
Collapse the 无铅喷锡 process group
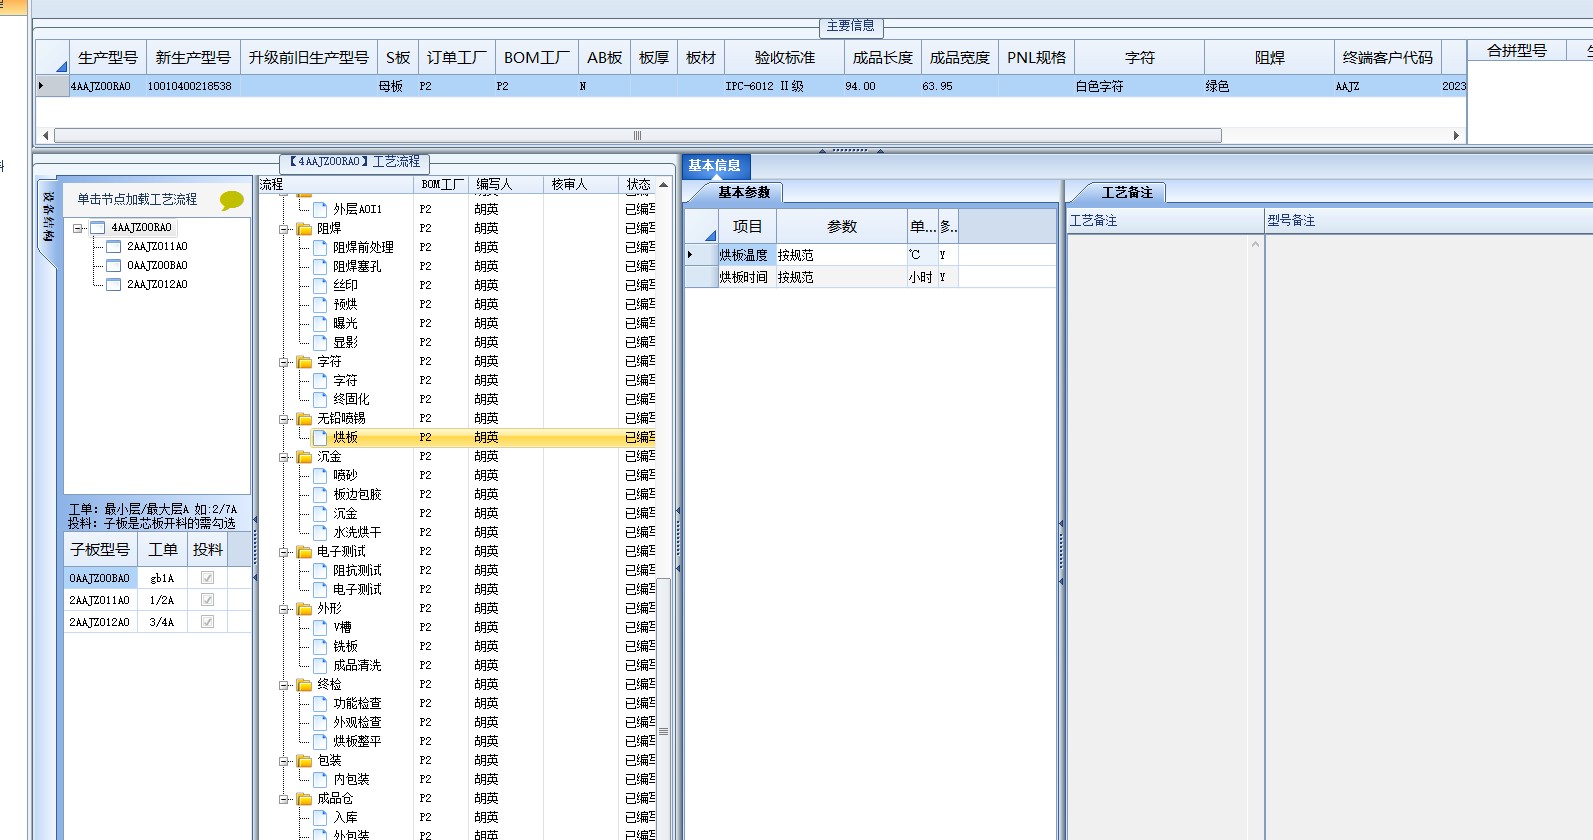click(284, 419)
